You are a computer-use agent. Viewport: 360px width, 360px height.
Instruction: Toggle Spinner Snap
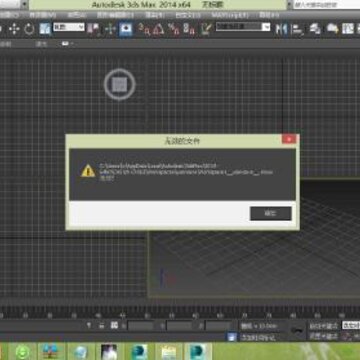click(x=189, y=29)
